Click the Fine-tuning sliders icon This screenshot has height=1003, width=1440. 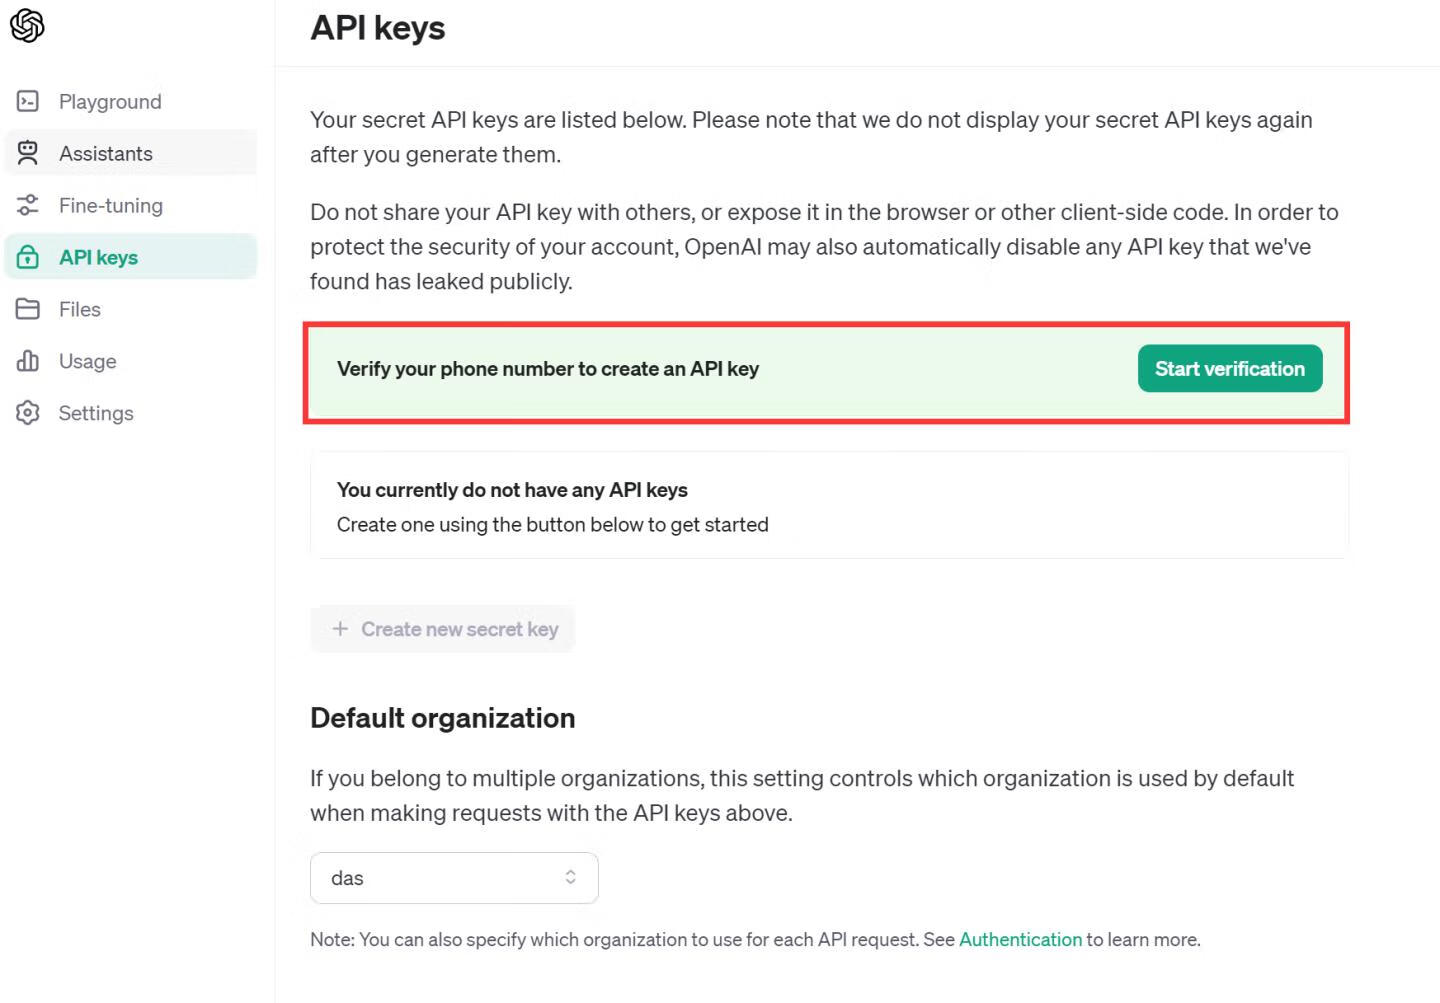(28, 205)
